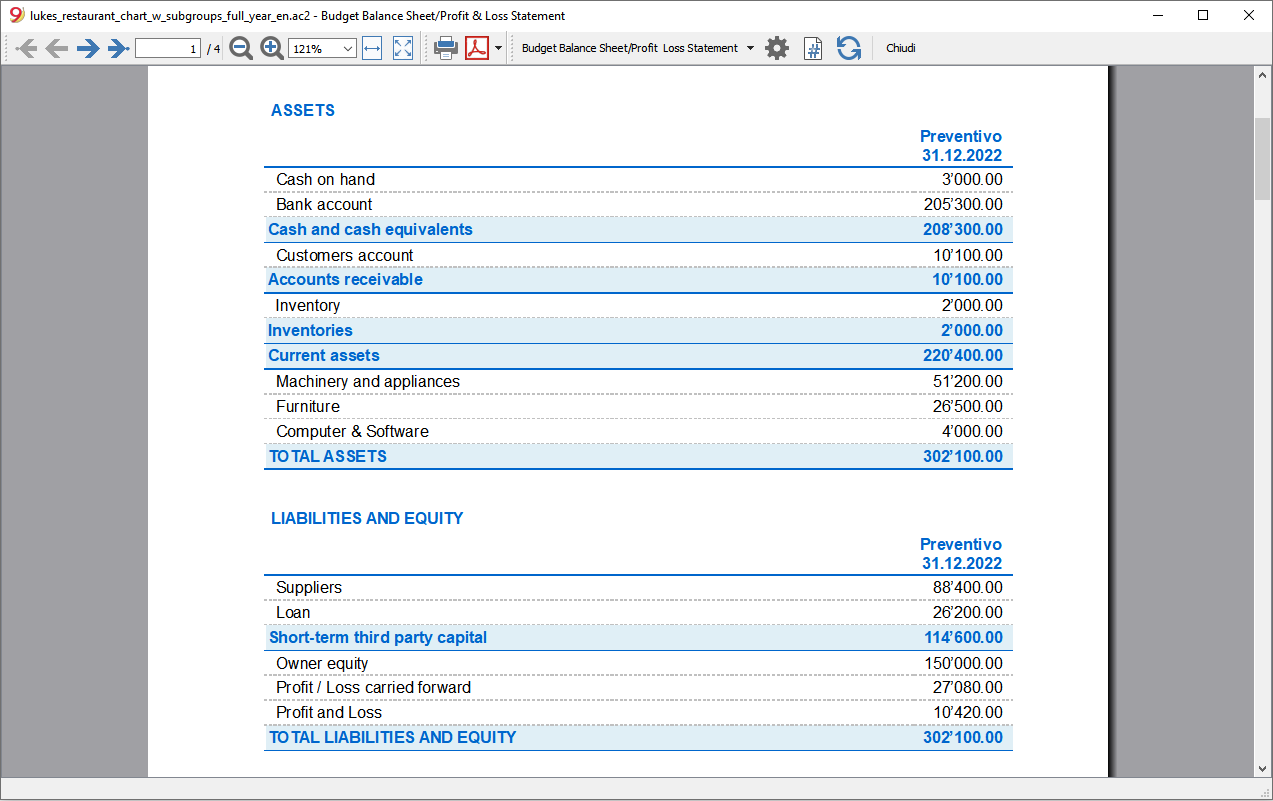Open the 121% zoom level combo box
This screenshot has width=1273, height=801.
point(322,48)
